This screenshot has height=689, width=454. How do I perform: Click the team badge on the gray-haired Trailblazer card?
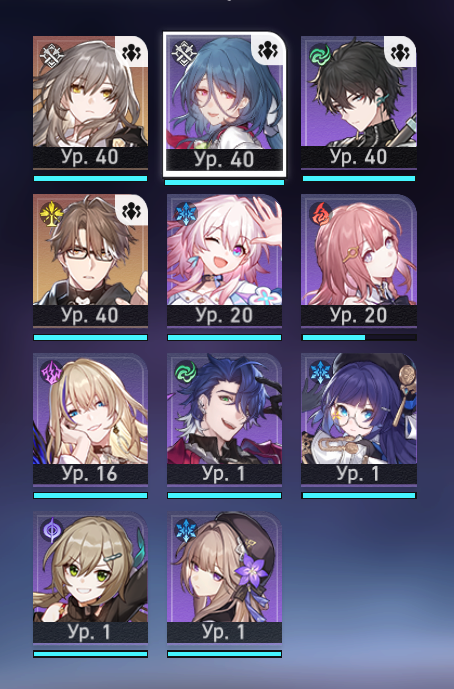point(131,52)
